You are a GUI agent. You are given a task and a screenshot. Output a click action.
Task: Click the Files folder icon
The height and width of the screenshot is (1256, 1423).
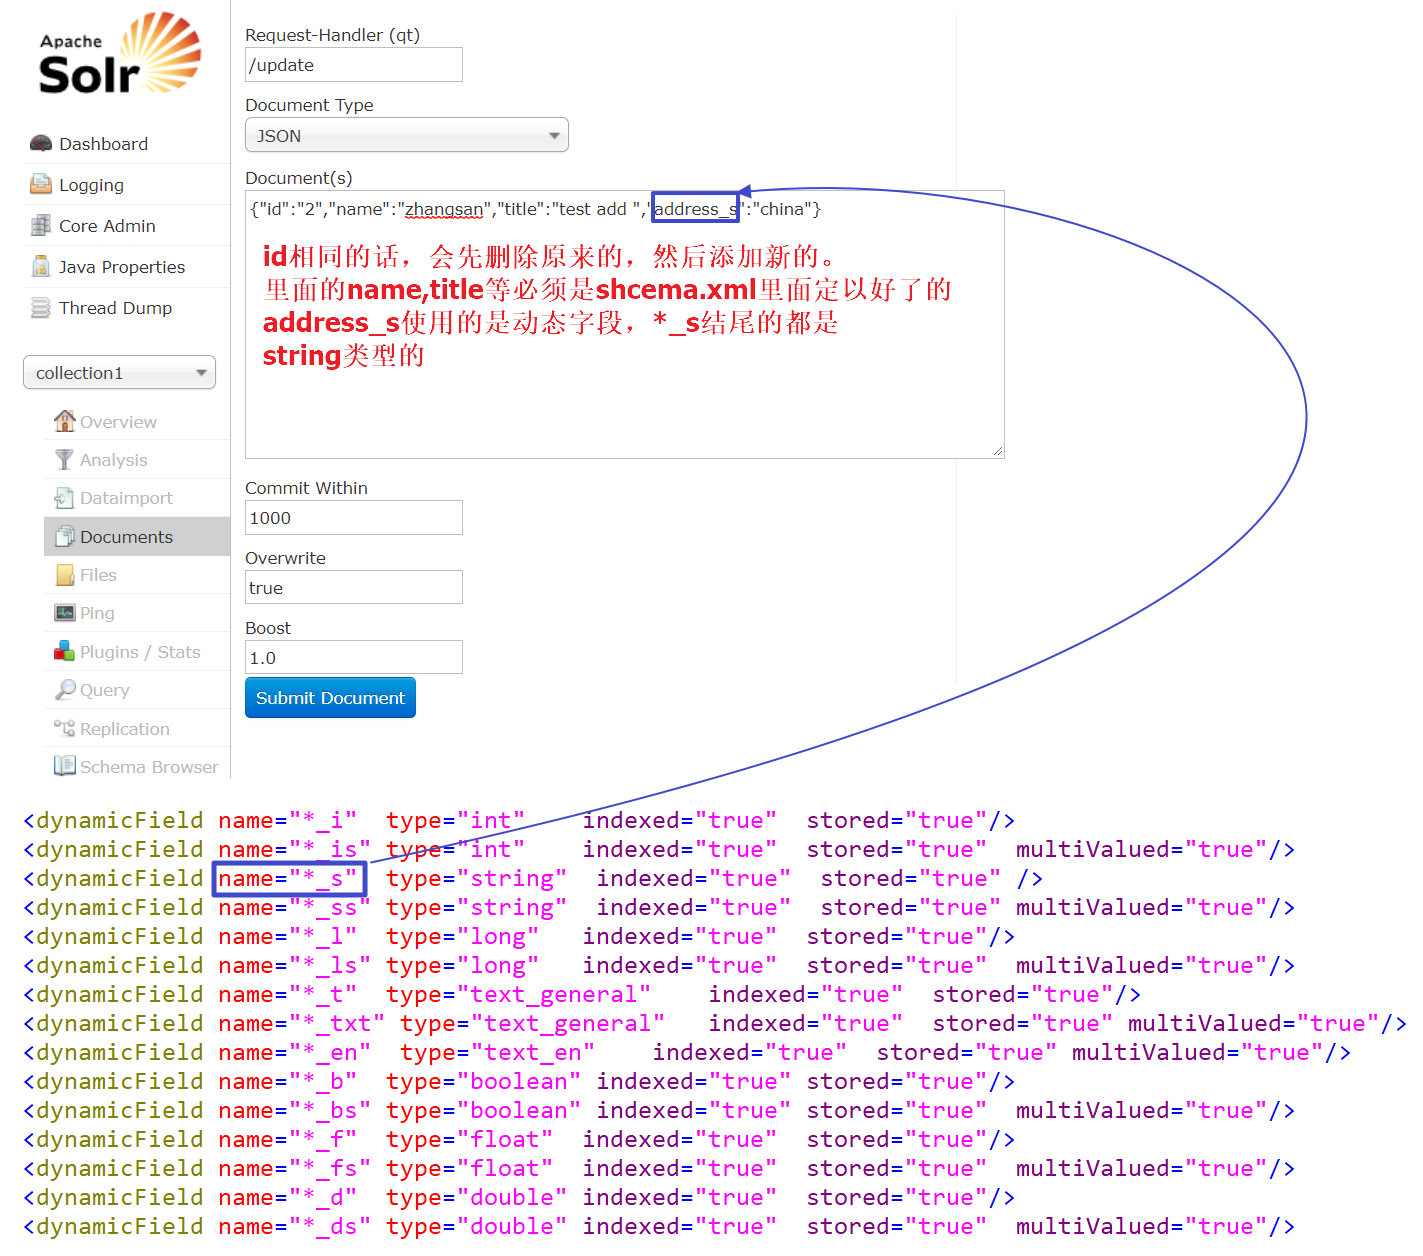point(64,574)
